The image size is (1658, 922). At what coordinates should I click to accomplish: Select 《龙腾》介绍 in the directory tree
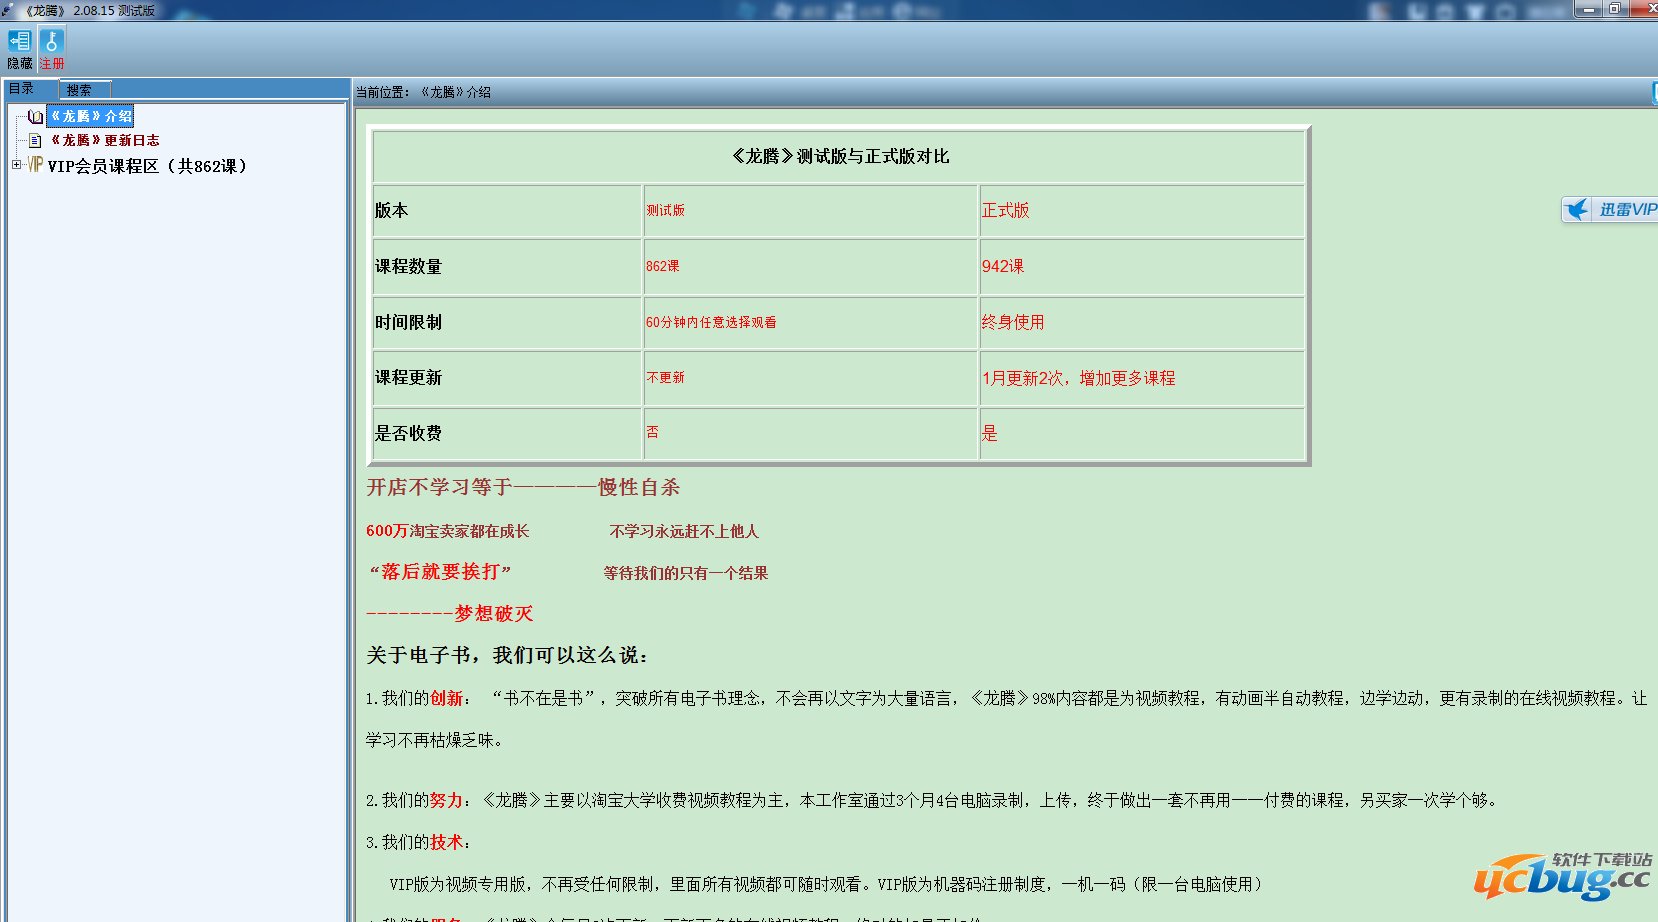[91, 117]
